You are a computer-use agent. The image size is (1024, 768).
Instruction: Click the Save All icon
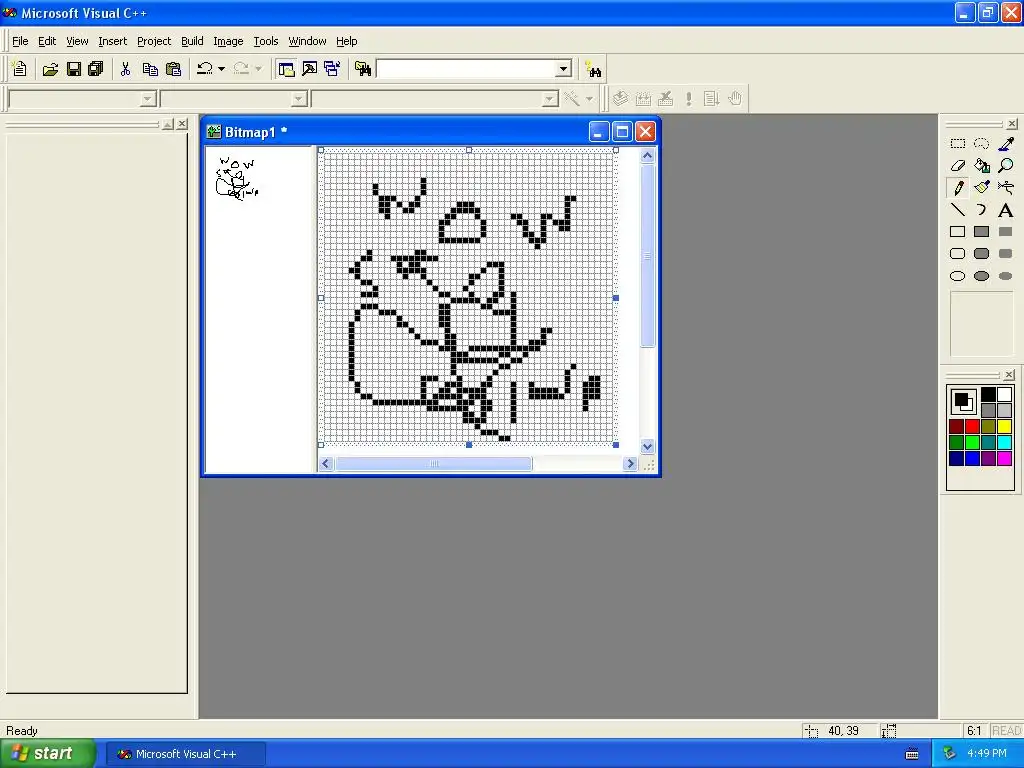point(96,69)
